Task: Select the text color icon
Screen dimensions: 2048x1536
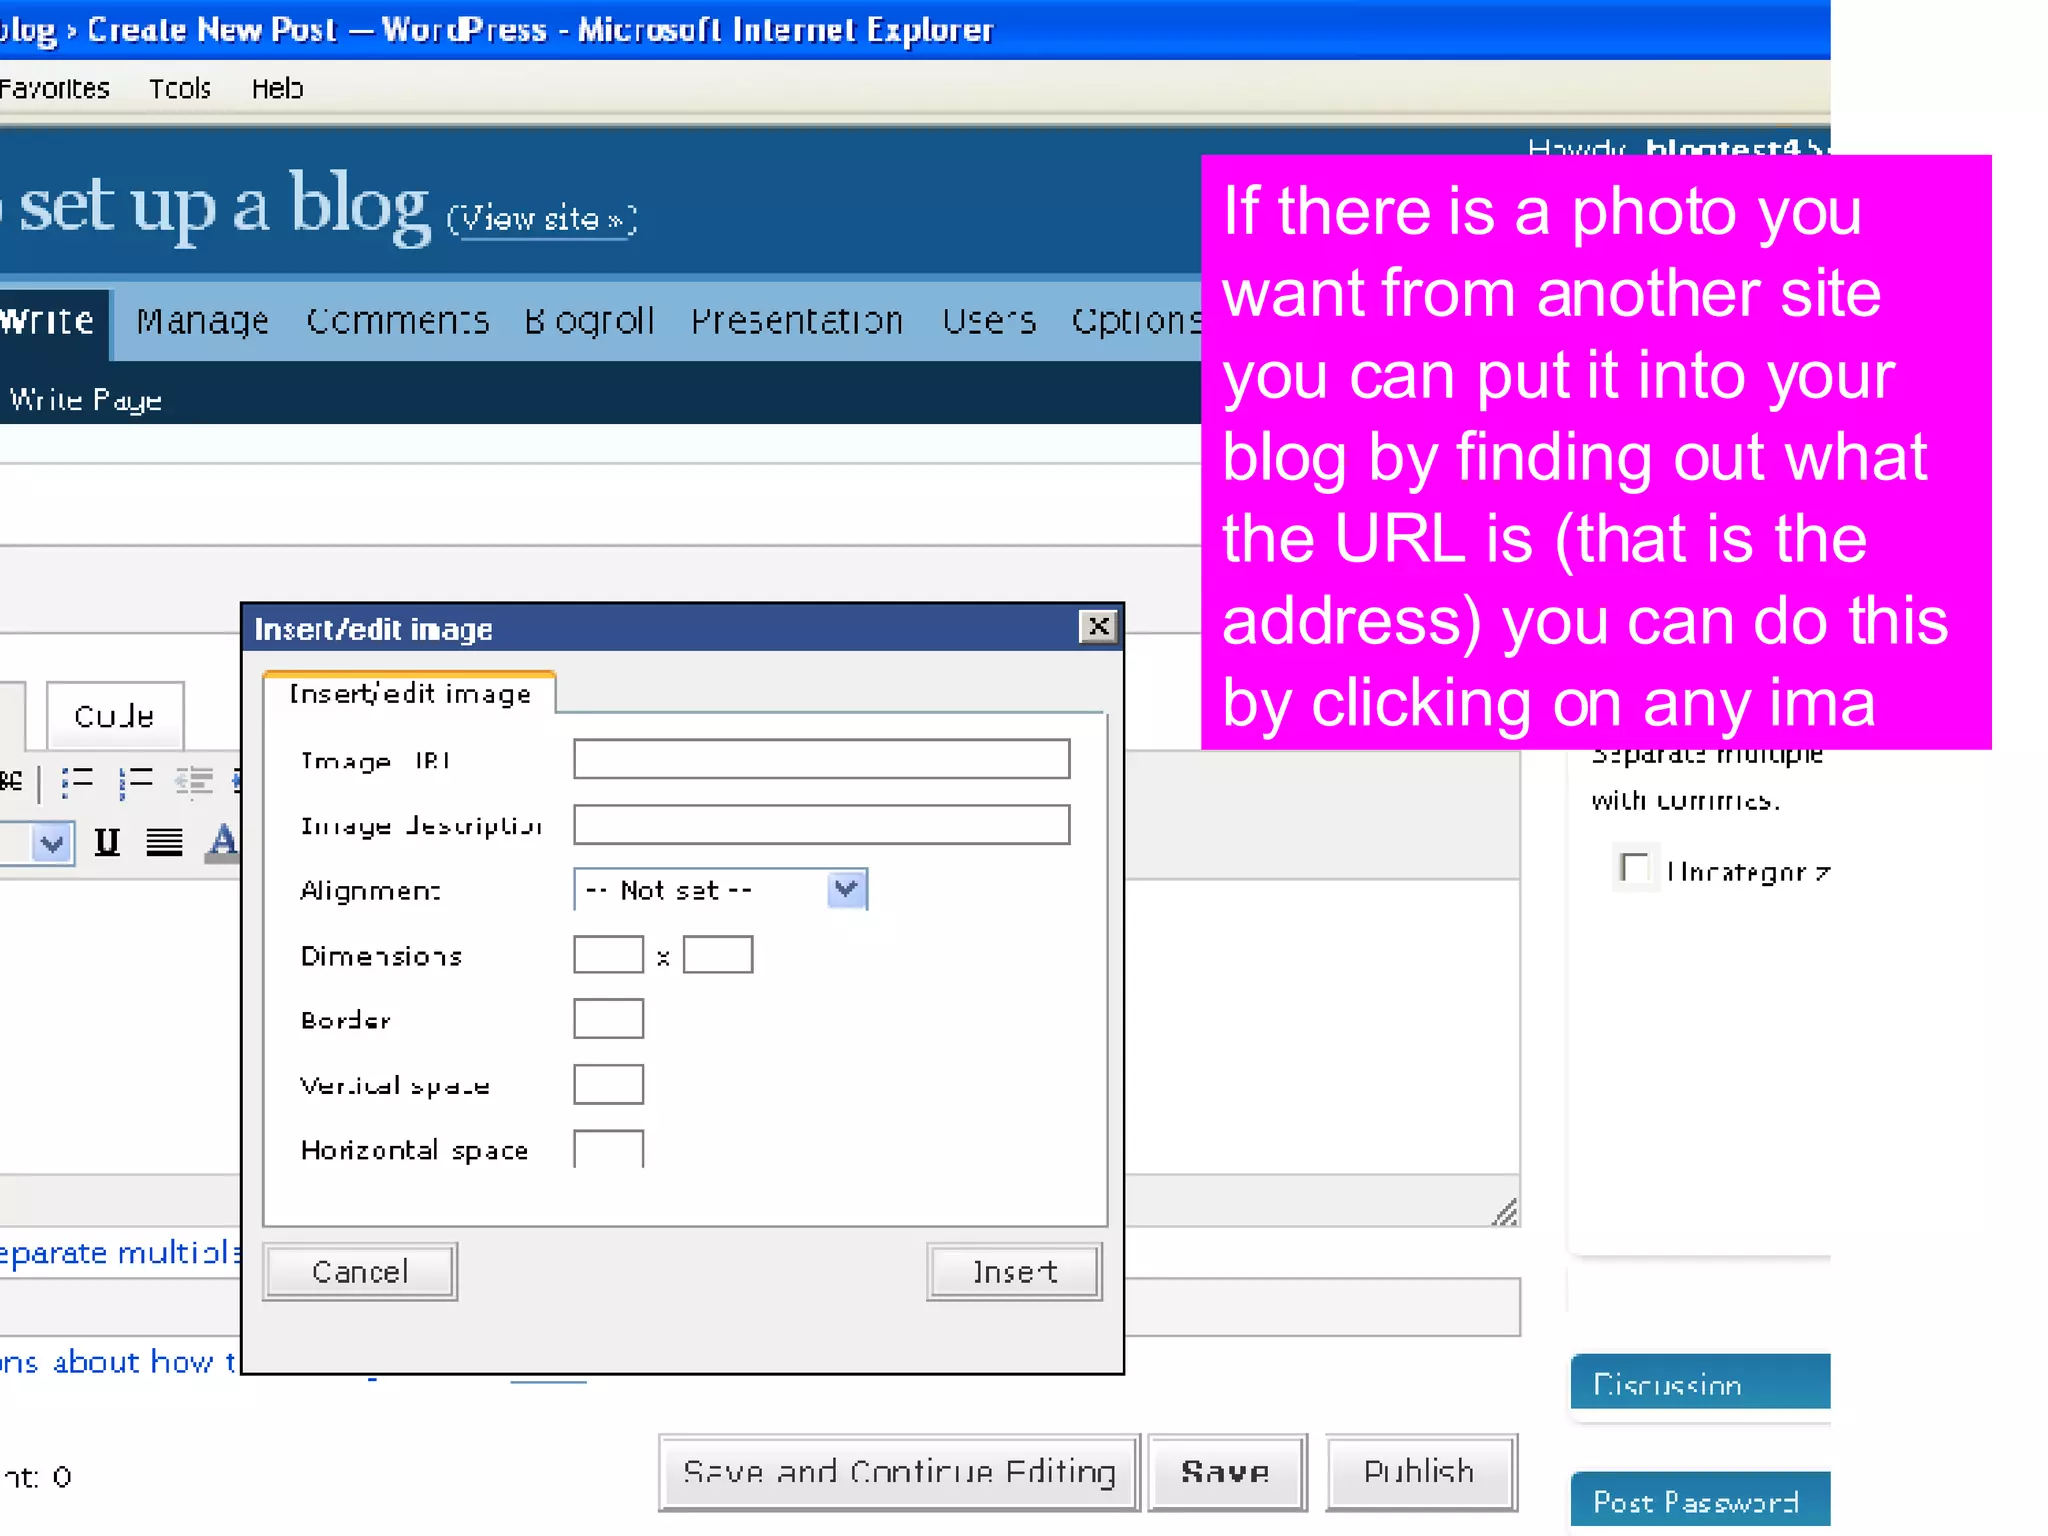Action: tap(222, 842)
